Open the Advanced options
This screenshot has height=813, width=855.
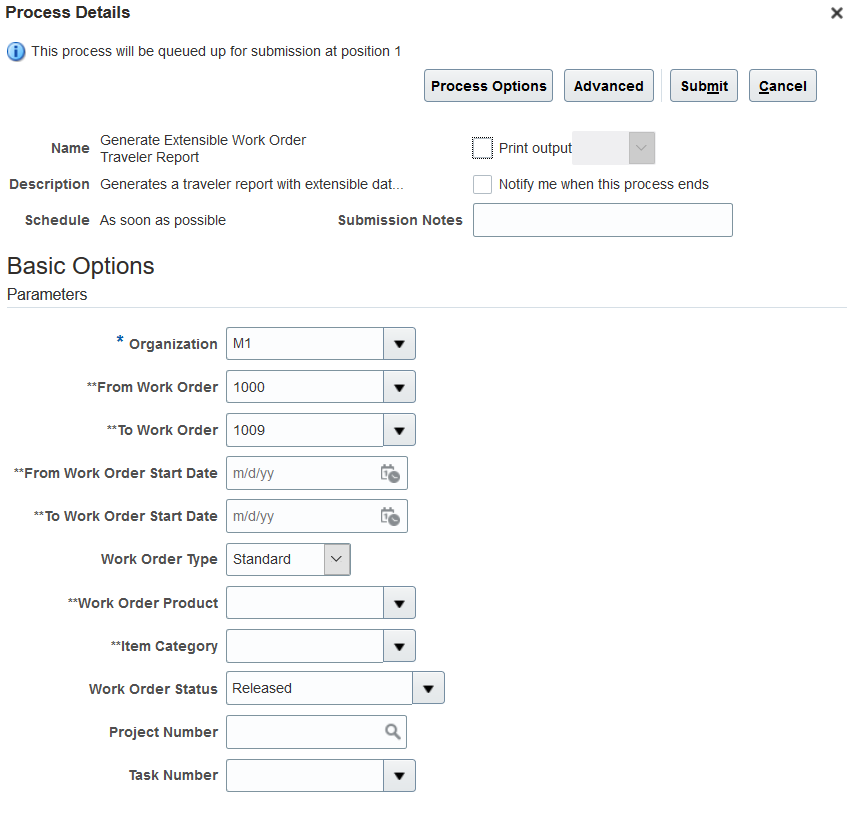(x=608, y=86)
